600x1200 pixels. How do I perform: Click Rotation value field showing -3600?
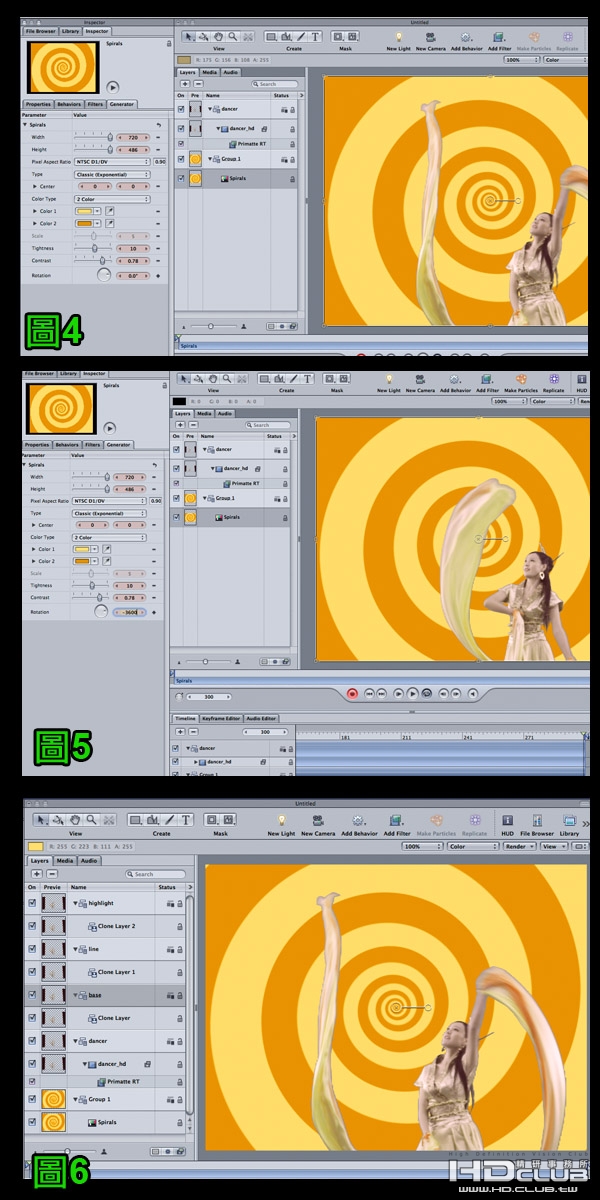[129, 612]
